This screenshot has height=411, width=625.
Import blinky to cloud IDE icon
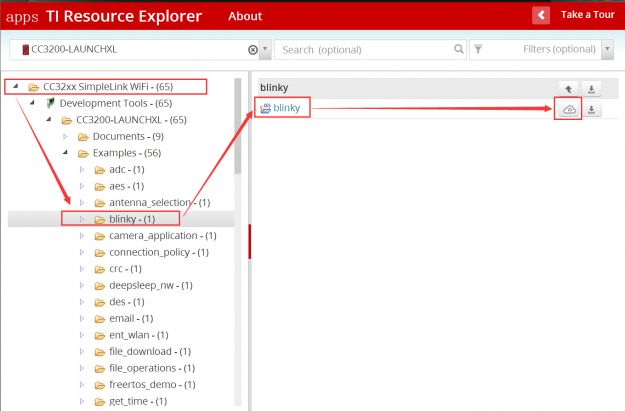click(x=569, y=109)
